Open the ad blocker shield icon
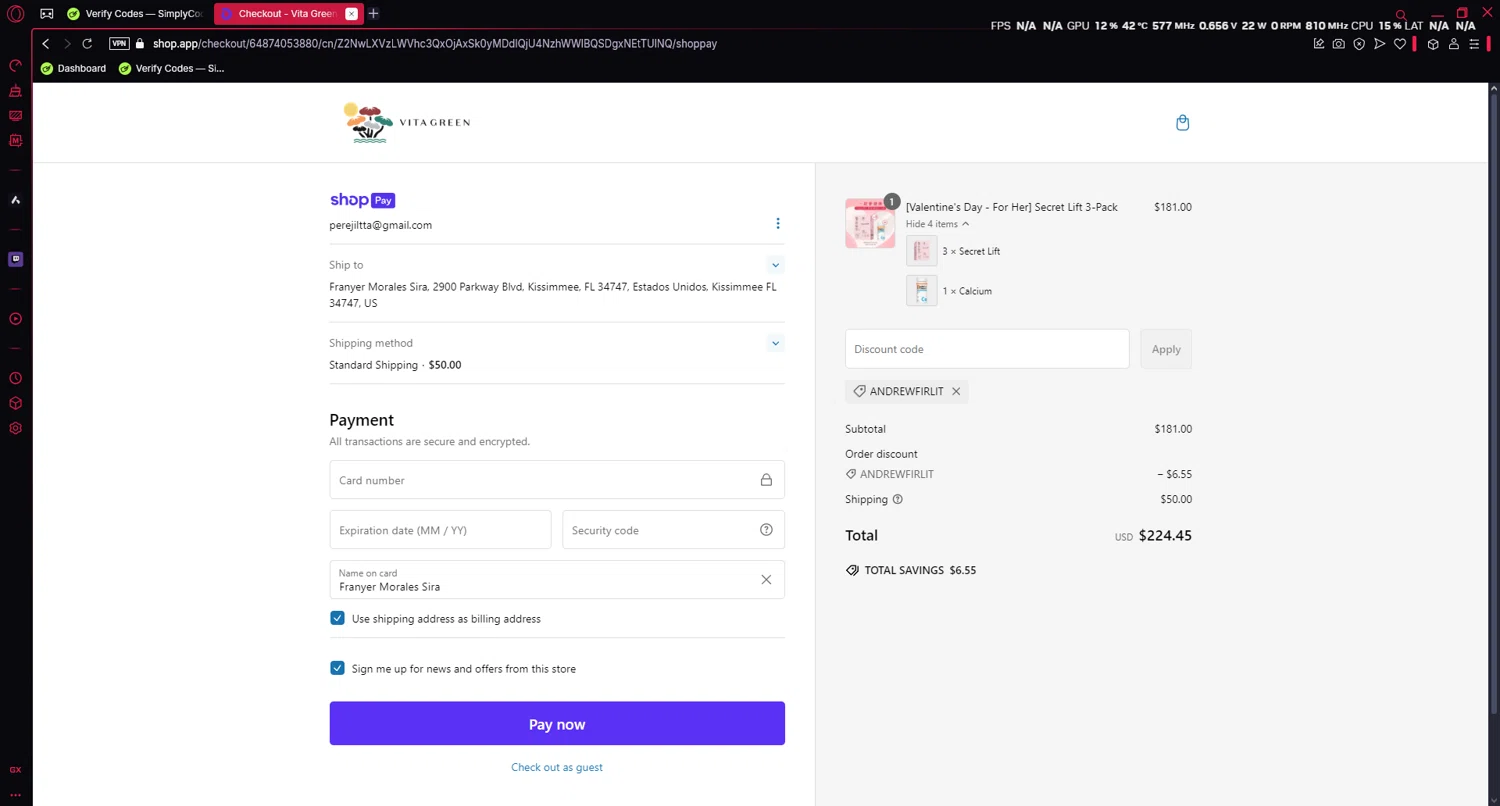The width and height of the screenshot is (1500, 806). pos(1359,44)
